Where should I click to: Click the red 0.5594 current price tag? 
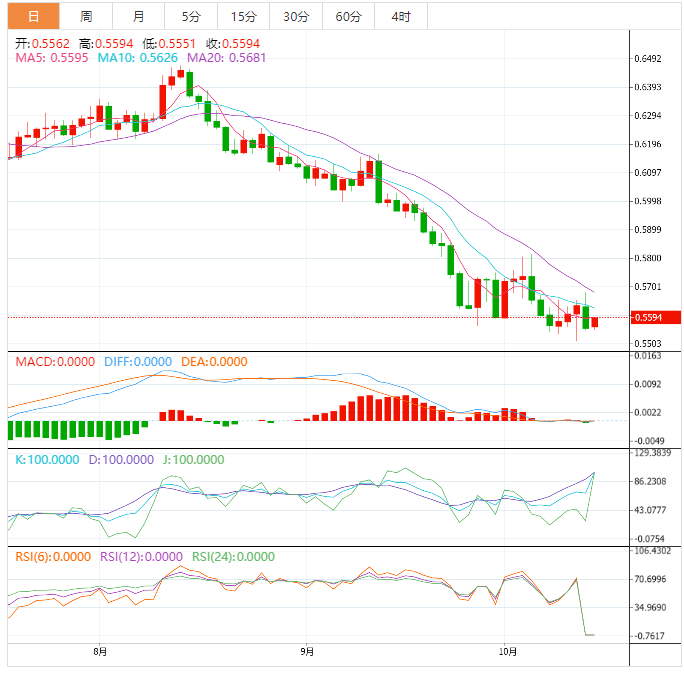click(655, 318)
